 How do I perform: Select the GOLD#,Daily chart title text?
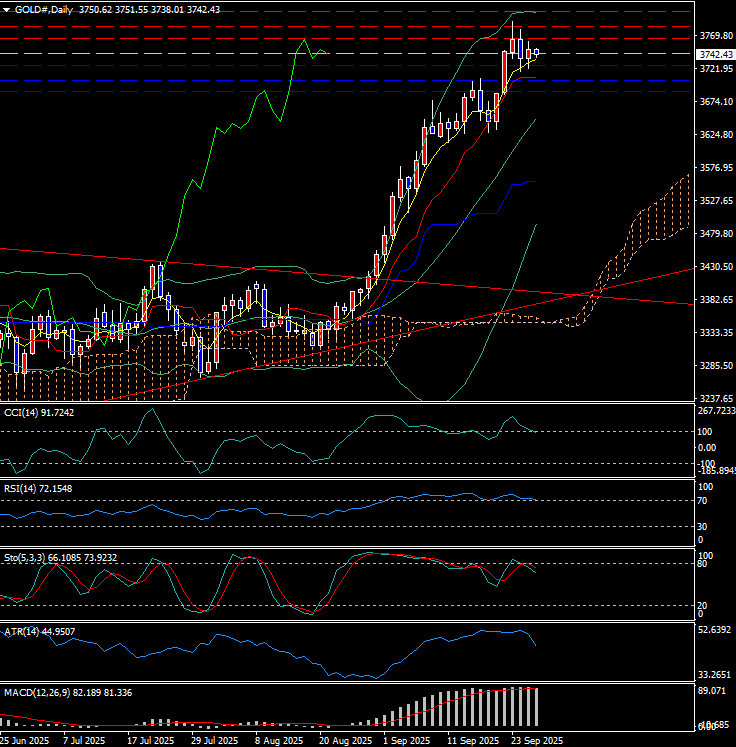tap(43, 10)
